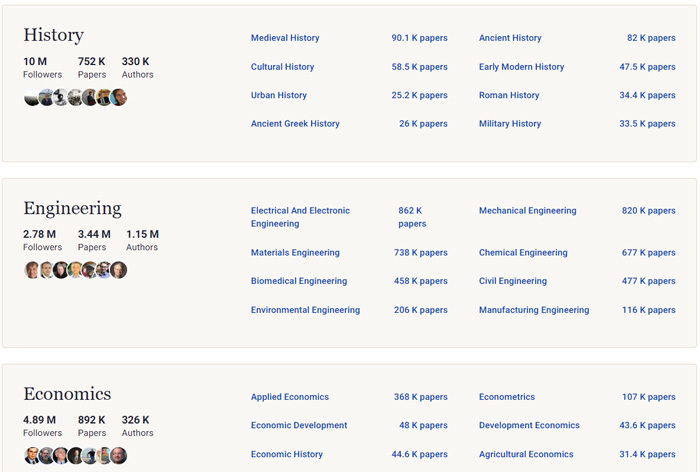Viewport: 700px width, 472px height.
Task: Open the Urban History topic link
Action: pyautogui.click(x=279, y=95)
